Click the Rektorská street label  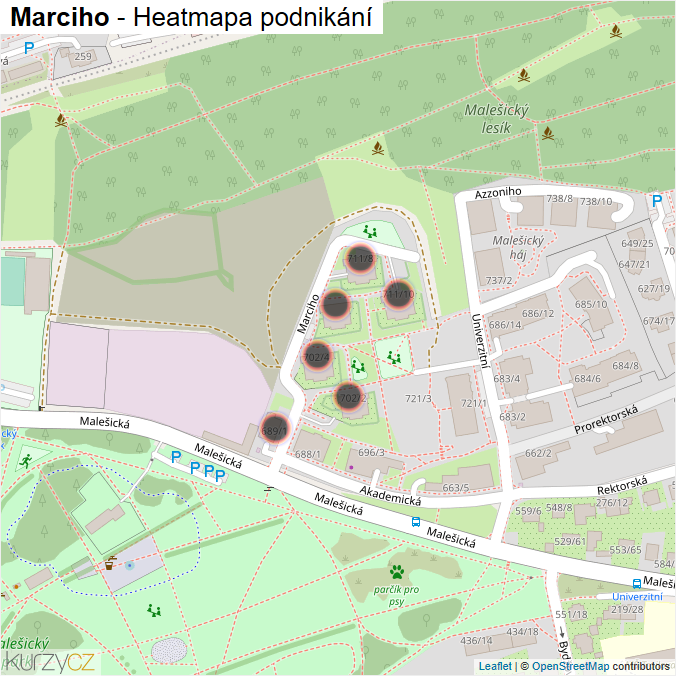[622, 485]
